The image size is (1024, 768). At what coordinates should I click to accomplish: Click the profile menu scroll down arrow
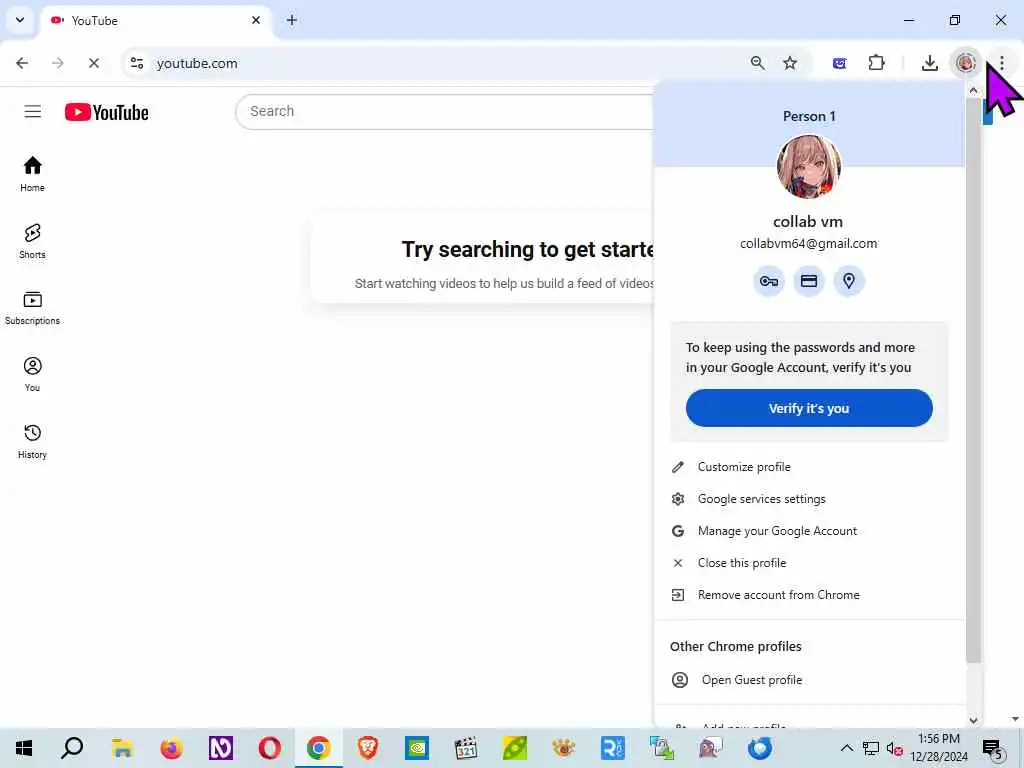point(973,720)
